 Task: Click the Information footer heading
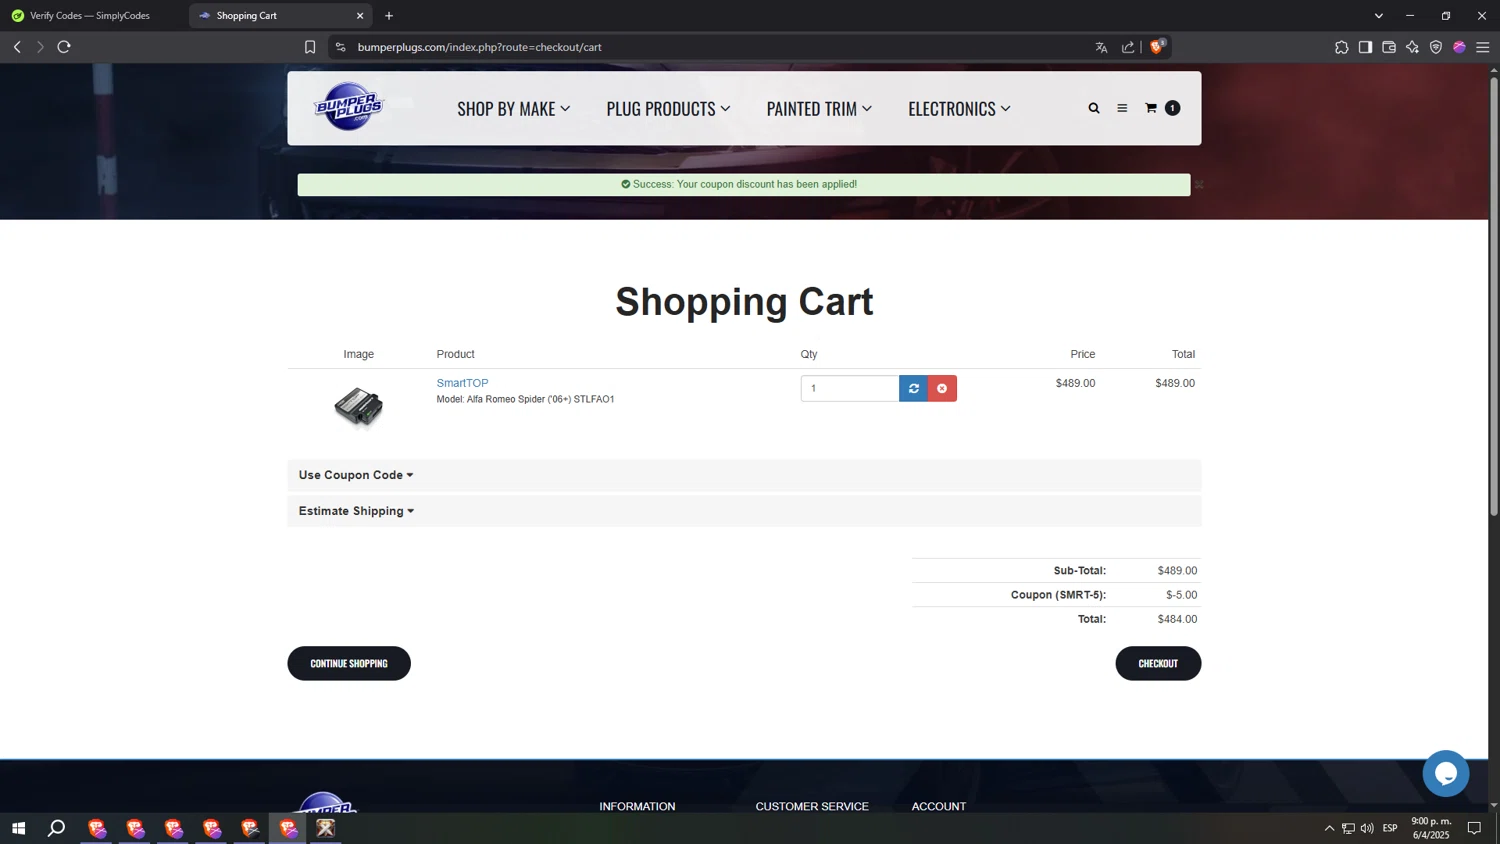tap(637, 806)
